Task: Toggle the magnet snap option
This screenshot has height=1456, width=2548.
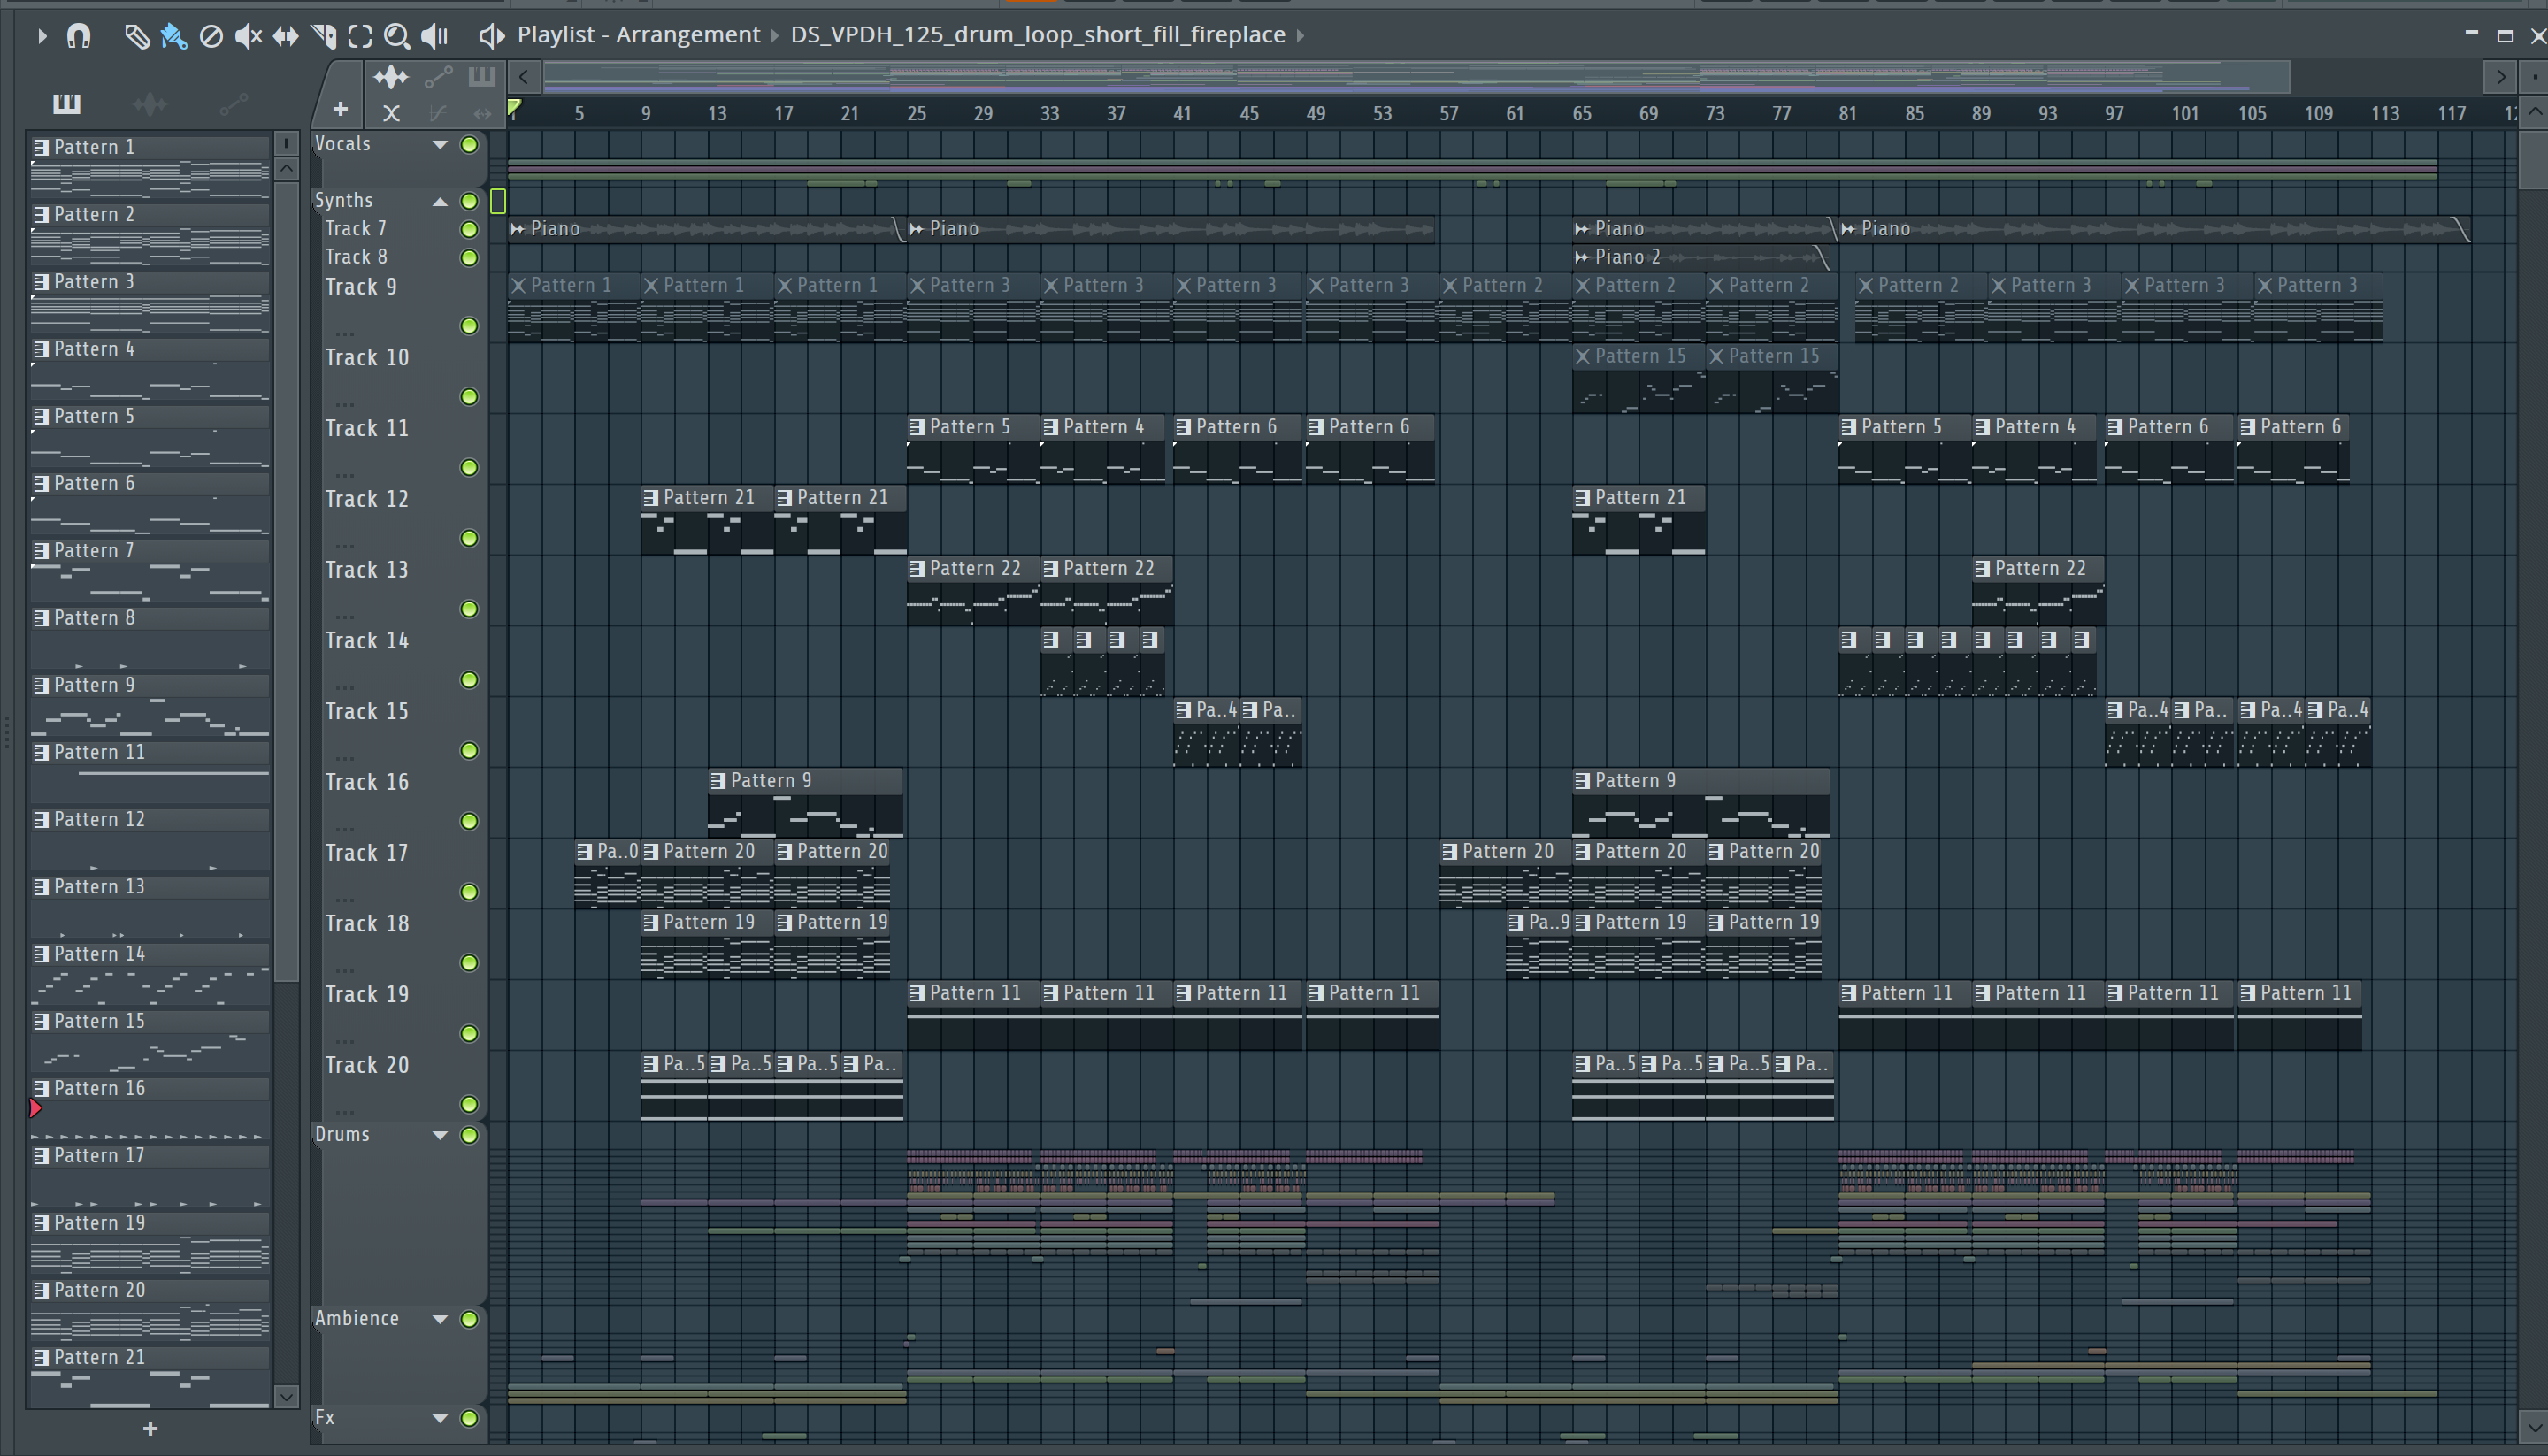Action: 78,36
